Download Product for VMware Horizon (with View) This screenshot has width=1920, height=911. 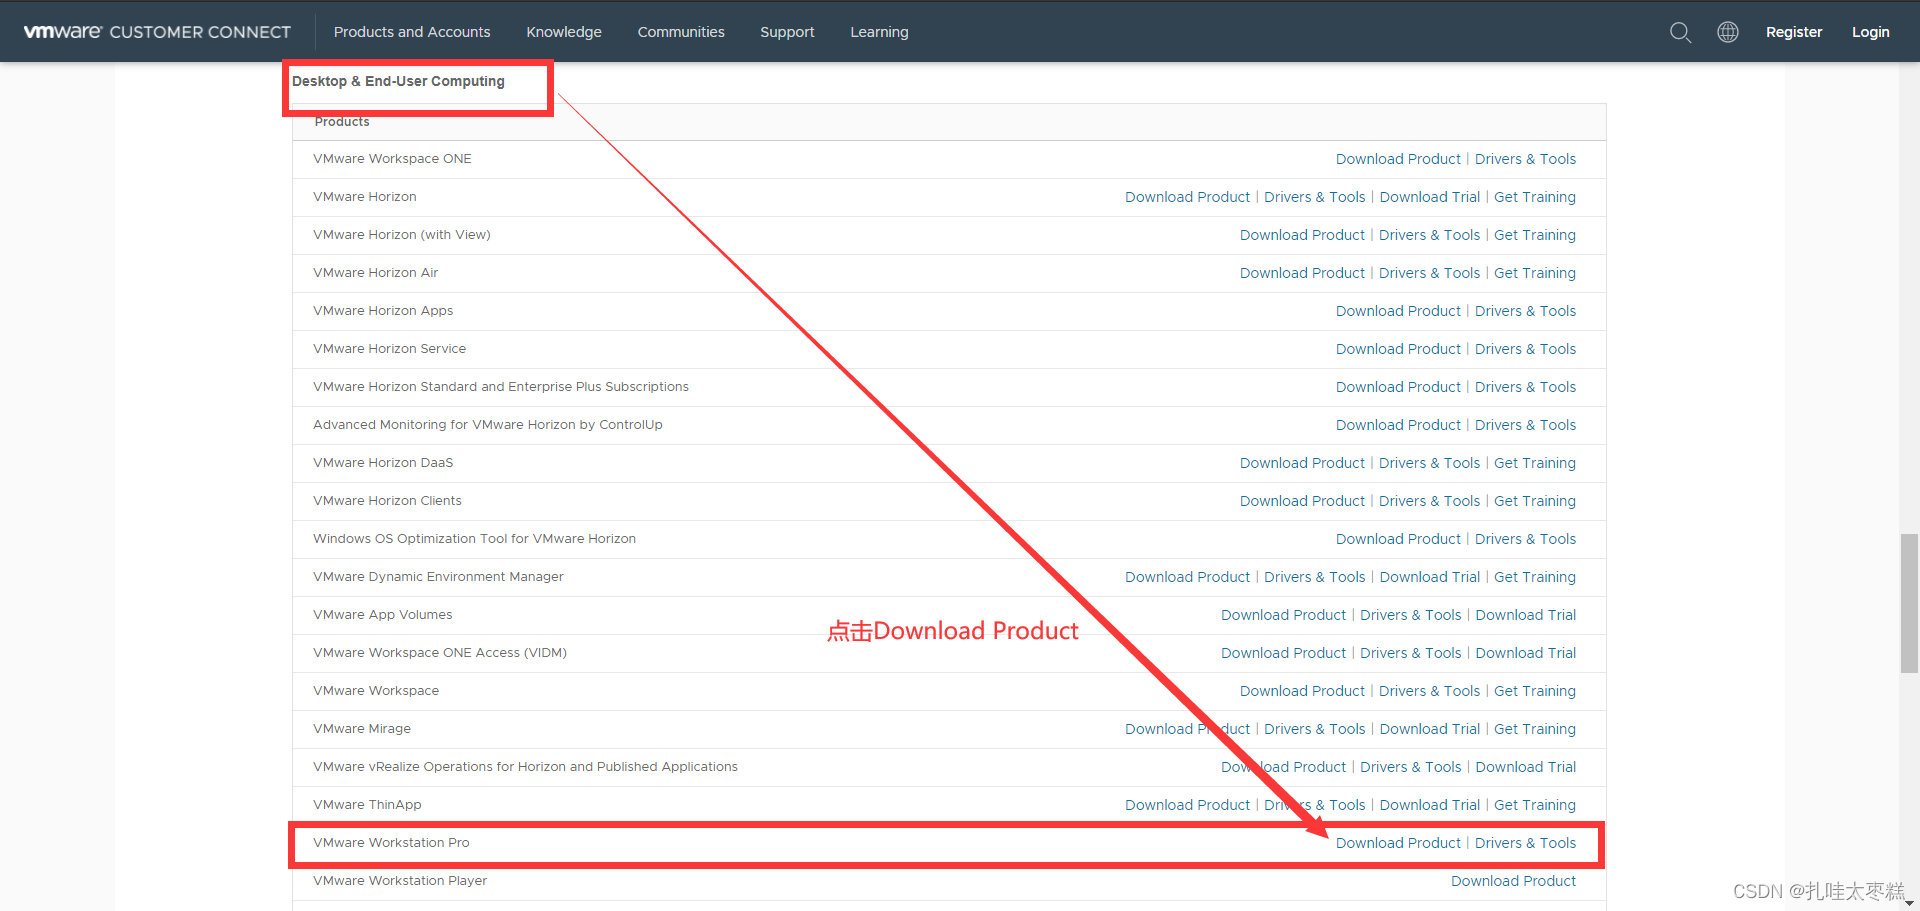tap(1302, 235)
